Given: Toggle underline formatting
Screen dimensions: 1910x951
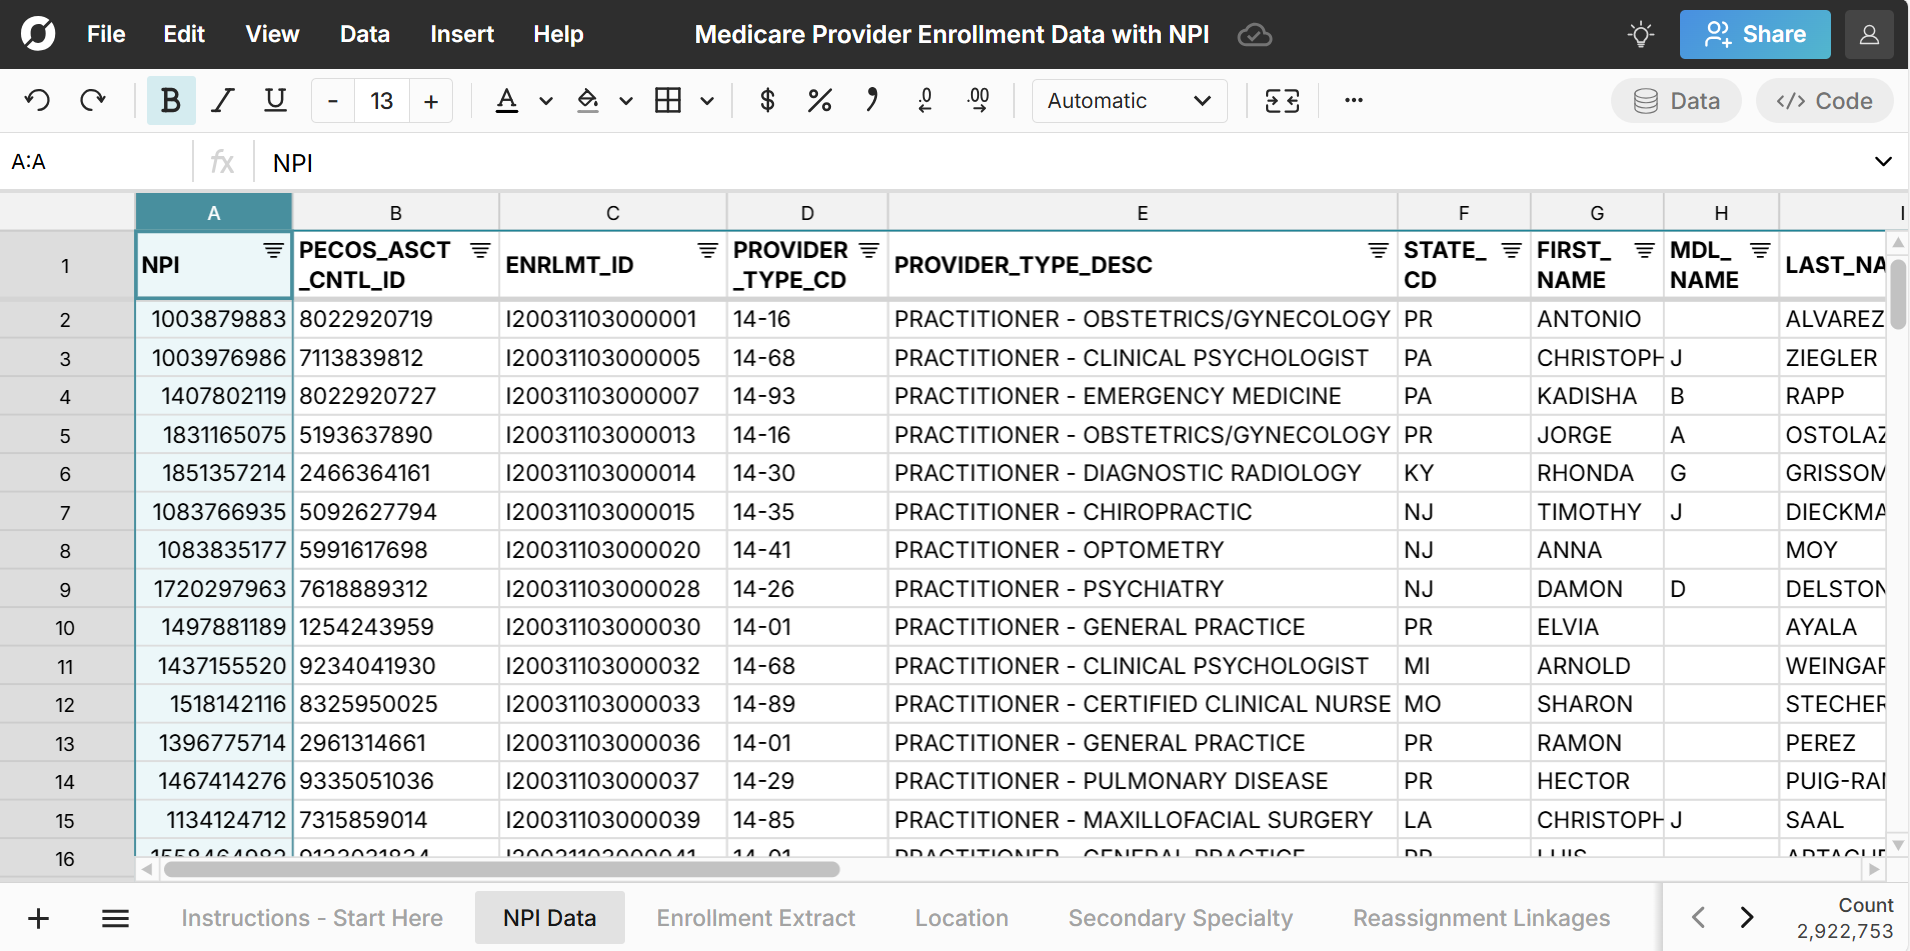Looking at the screenshot, I should [275, 100].
